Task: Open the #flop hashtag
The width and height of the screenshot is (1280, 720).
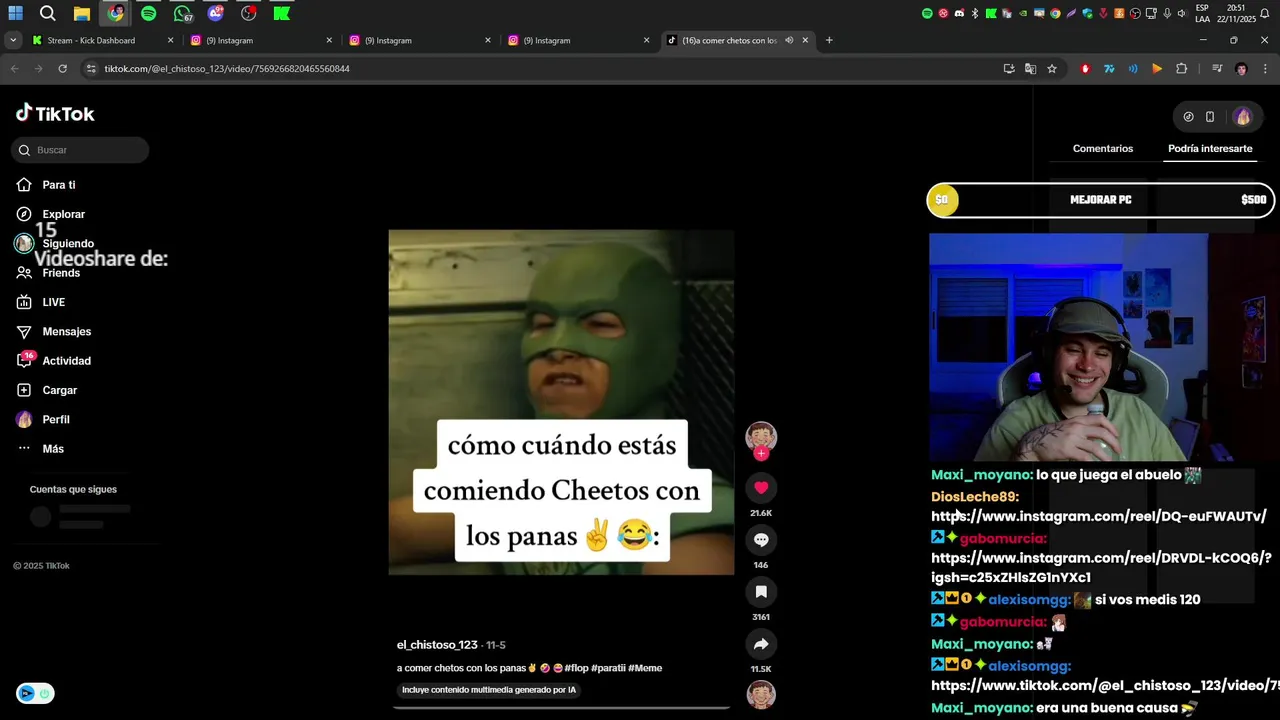Action: tap(576, 668)
